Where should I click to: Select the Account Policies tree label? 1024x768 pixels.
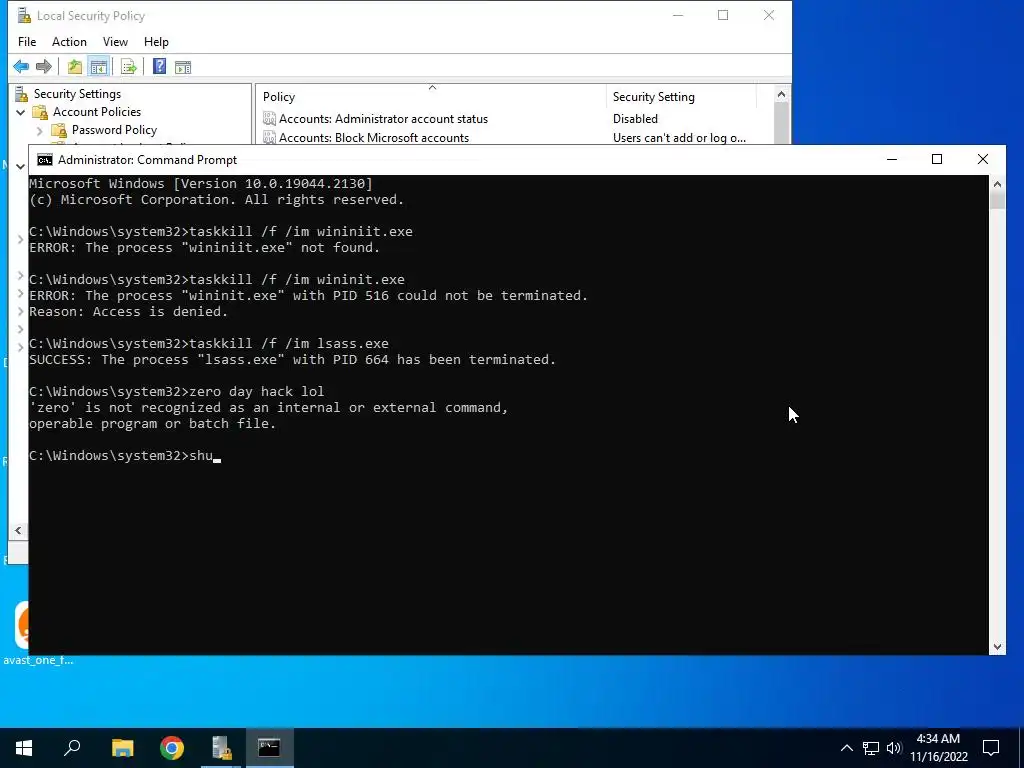point(97,112)
